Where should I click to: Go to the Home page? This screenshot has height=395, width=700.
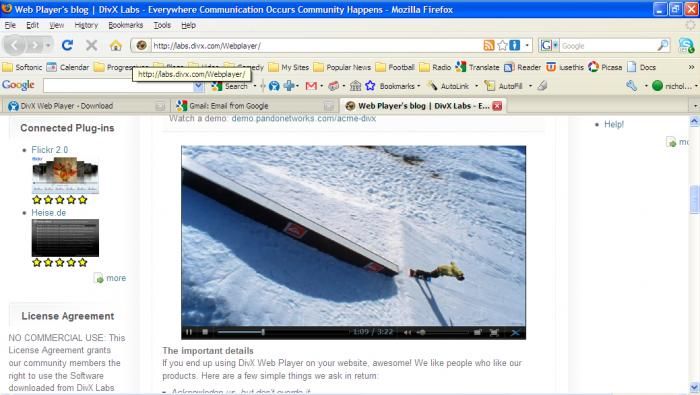(x=116, y=45)
